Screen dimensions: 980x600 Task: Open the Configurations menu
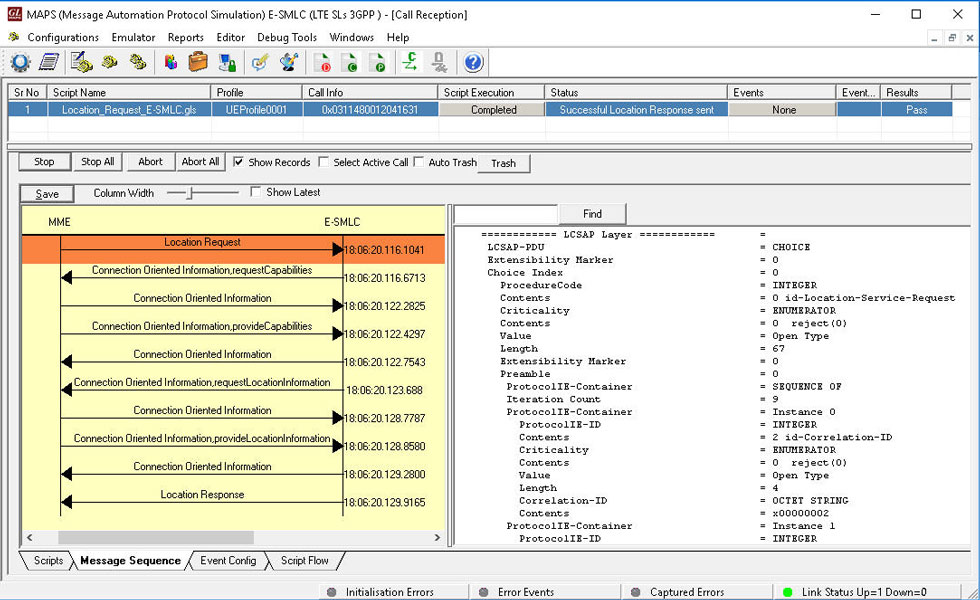click(63, 37)
